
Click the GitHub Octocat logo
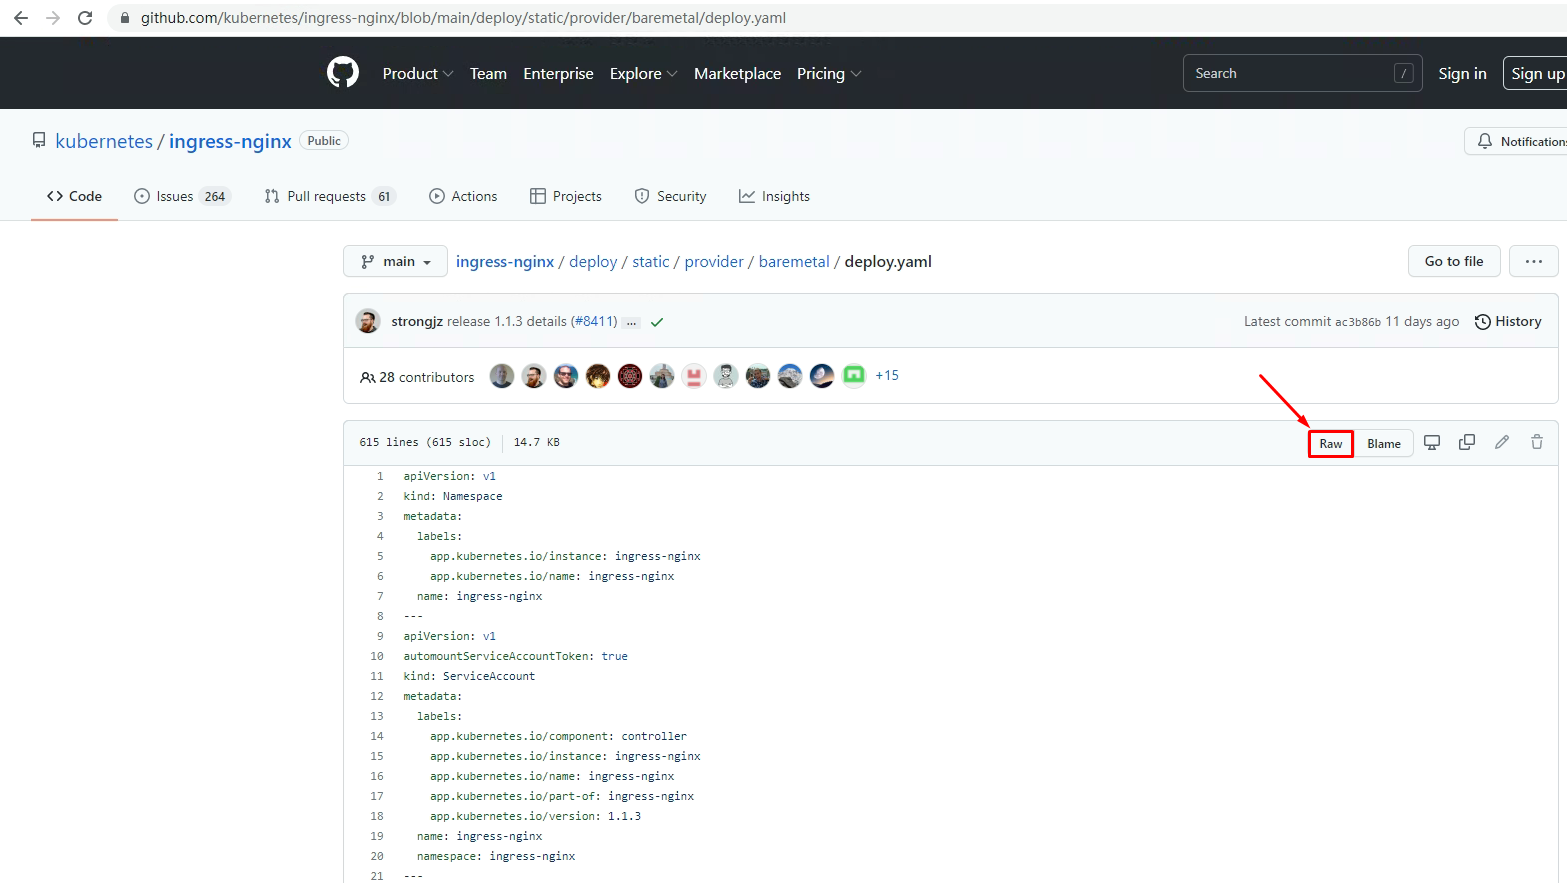click(342, 73)
